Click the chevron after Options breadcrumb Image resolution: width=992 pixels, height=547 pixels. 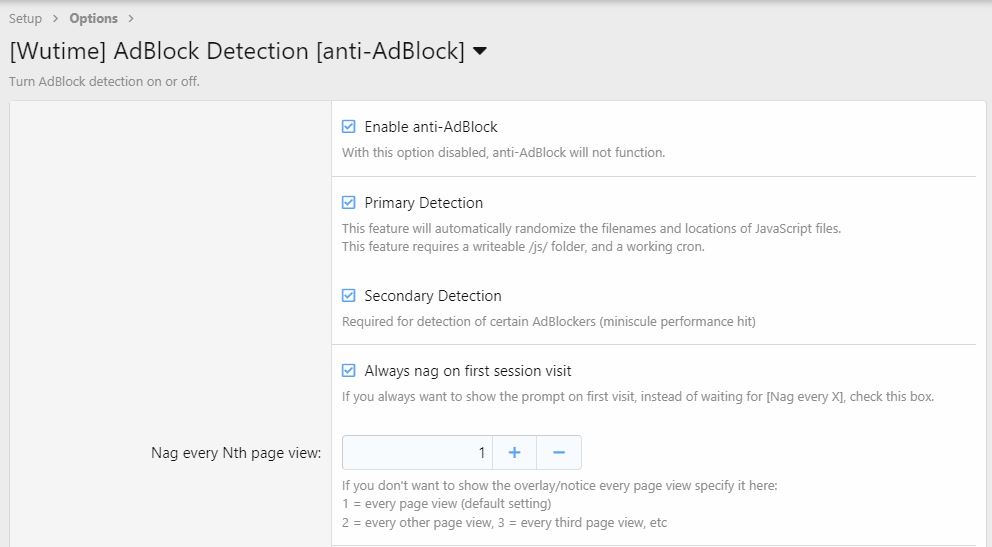click(x=131, y=18)
